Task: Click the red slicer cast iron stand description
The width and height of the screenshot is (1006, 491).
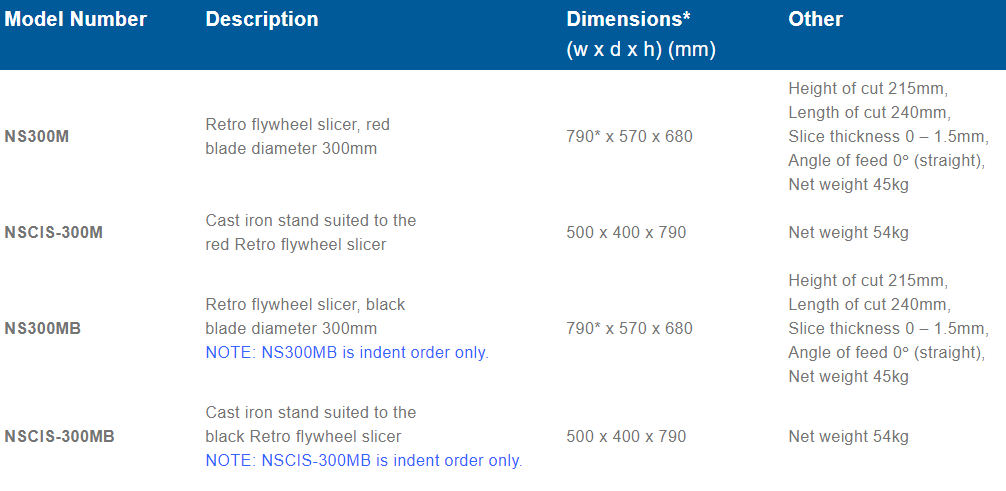Action: [310, 232]
